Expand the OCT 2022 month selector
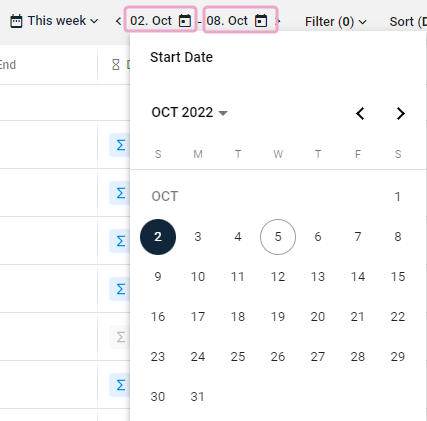The height and width of the screenshot is (421, 427). pyautogui.click(x=189, y=113)
